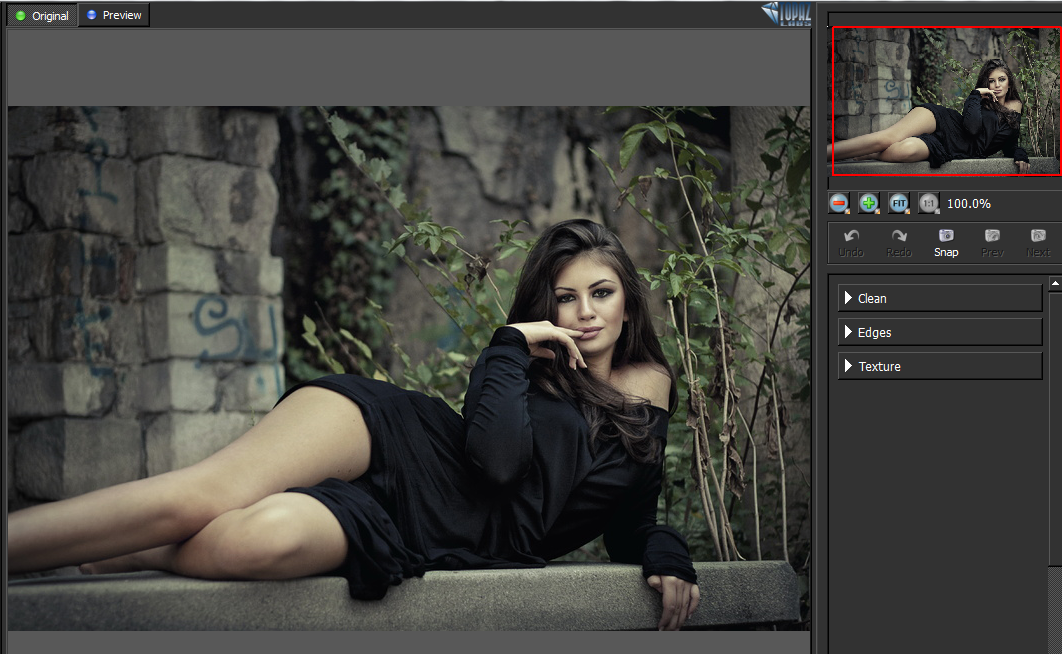The width and height of the screenshot is (1062, 654).
Task: Fit image to window with FIT icon
Action: click(x=899, y=203)
